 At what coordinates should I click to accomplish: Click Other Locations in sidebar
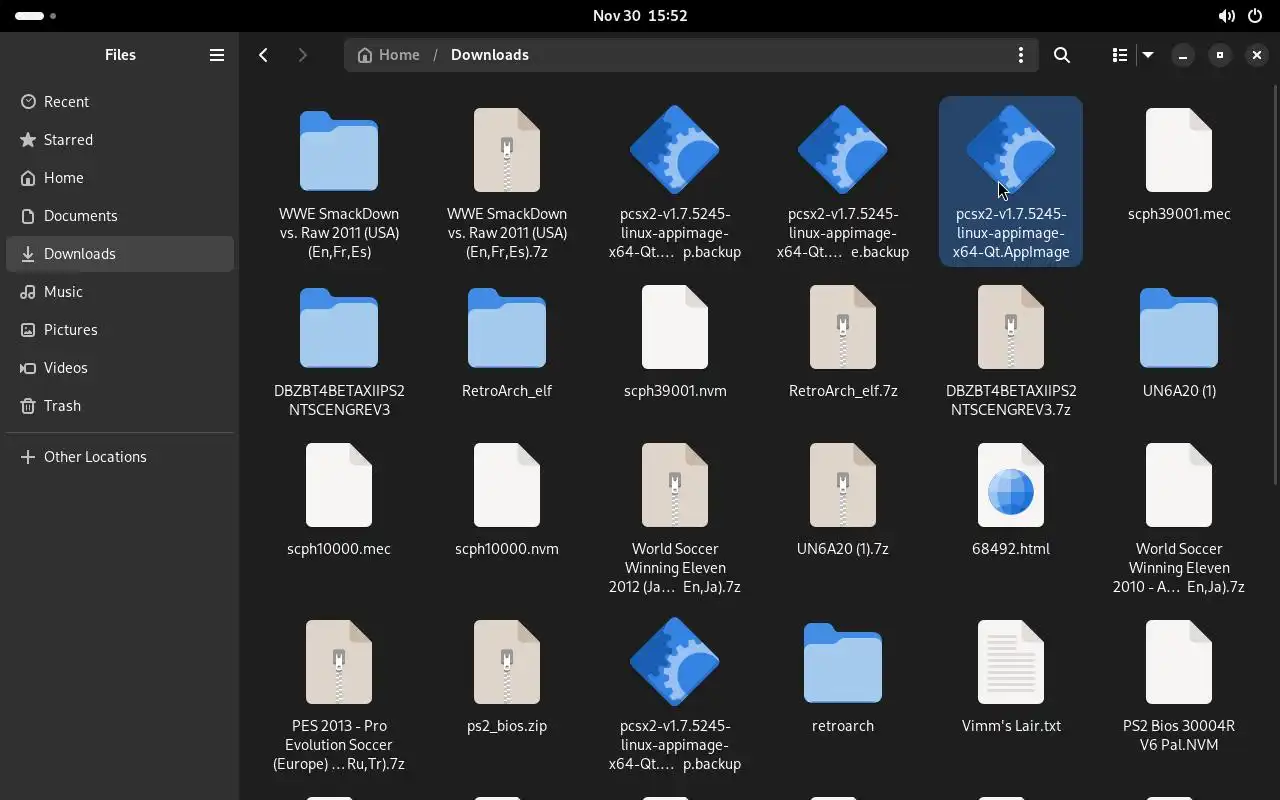120,457
